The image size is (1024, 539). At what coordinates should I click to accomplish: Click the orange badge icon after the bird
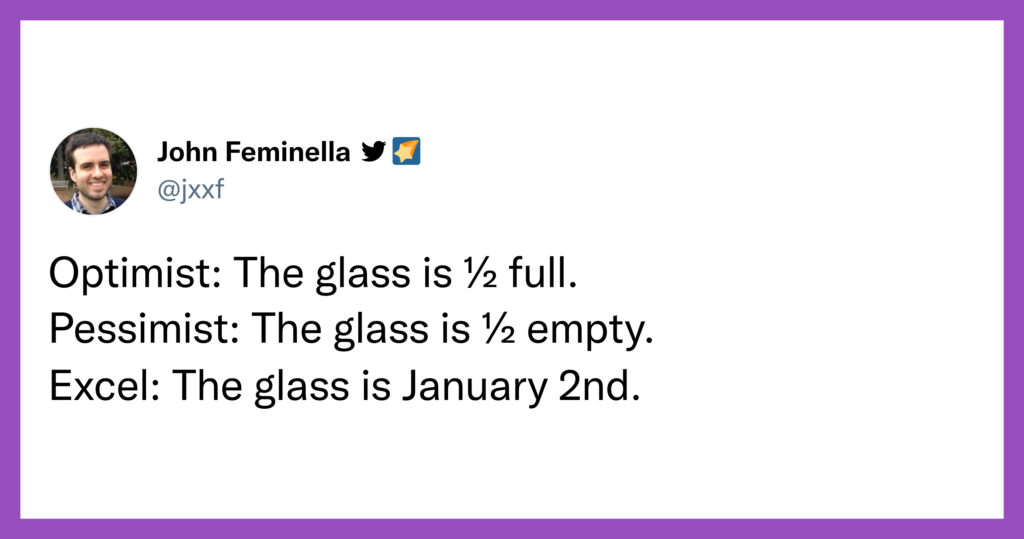406,152
